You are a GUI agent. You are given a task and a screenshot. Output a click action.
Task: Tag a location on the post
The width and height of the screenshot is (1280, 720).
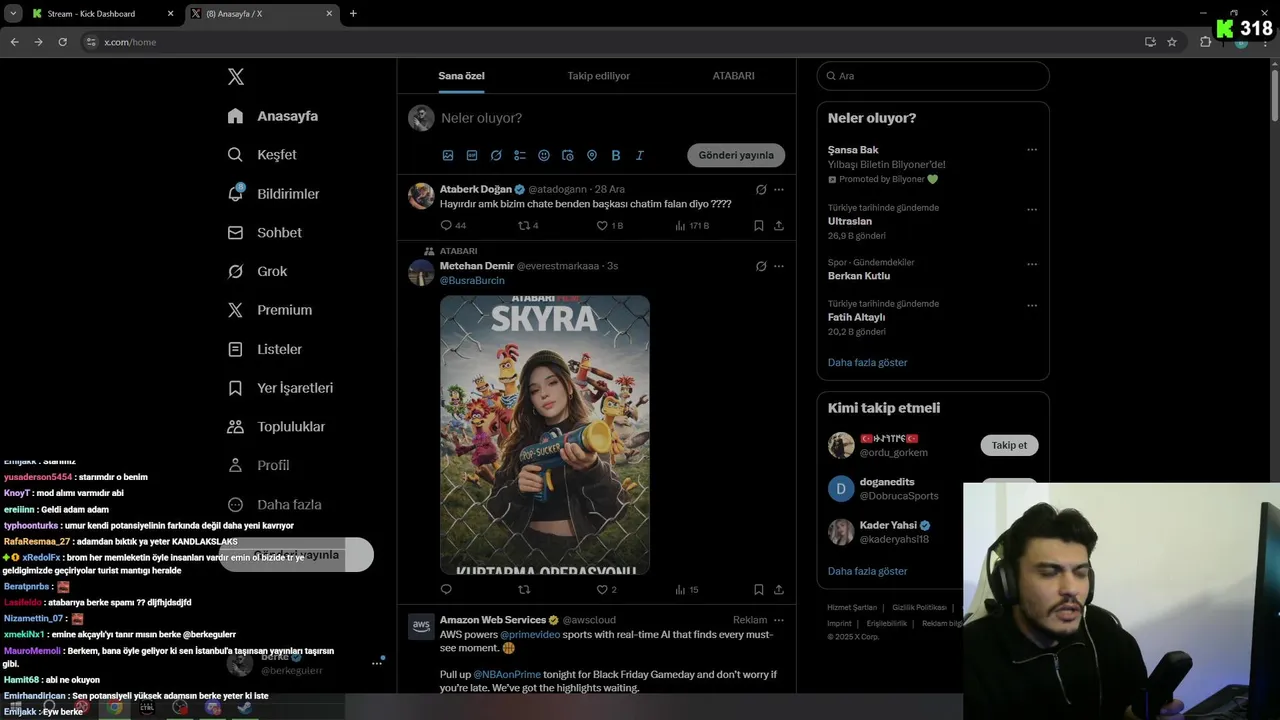[592, 156]
